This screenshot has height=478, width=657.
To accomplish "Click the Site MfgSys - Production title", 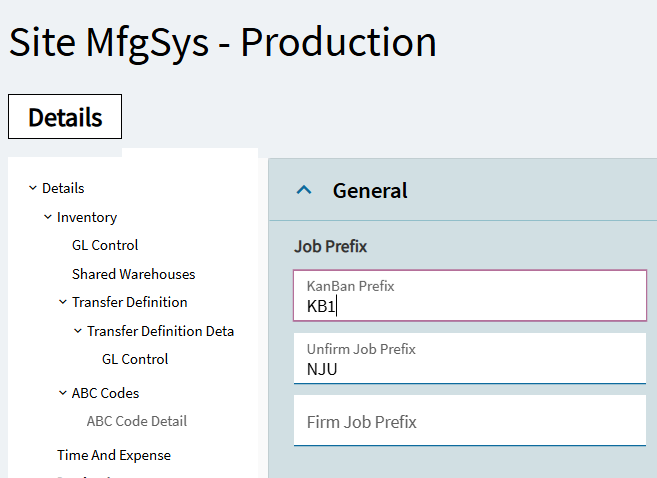I will 223,43.
